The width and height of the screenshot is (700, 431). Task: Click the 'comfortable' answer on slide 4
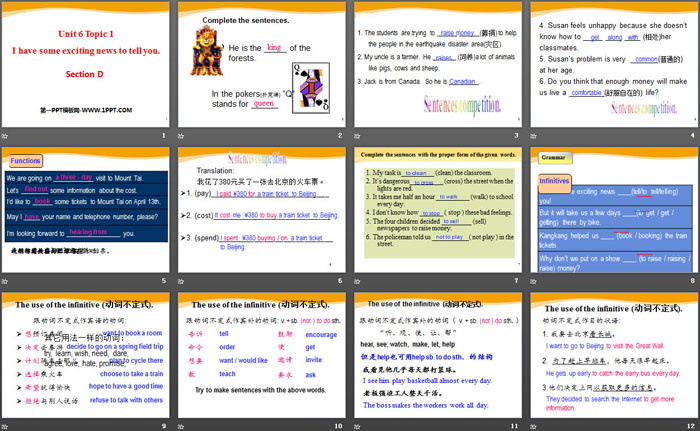(586, 92)
